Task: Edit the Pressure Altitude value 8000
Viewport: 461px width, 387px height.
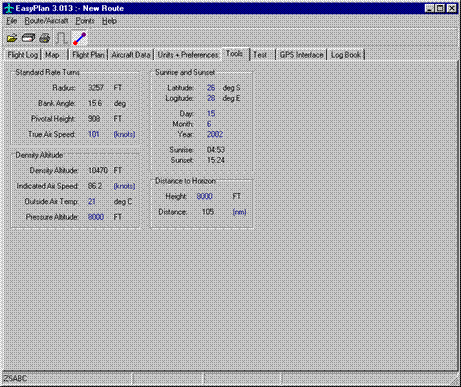Action: click(x=96, y=217)
